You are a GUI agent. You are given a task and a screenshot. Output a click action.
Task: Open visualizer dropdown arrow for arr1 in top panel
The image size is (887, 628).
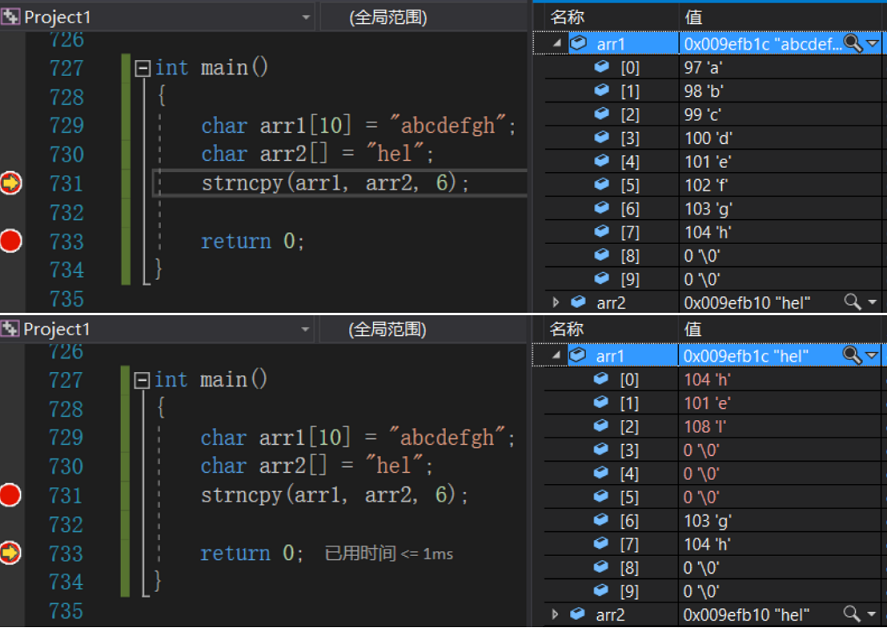873,44
